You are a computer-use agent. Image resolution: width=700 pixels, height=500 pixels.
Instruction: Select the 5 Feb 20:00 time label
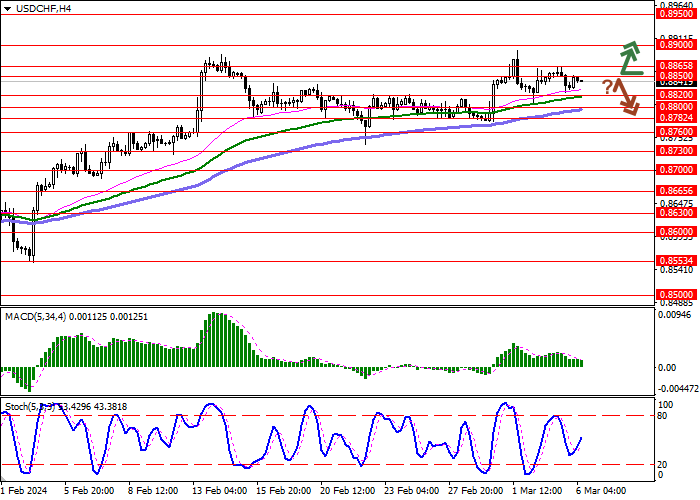[x=88, y=491]
